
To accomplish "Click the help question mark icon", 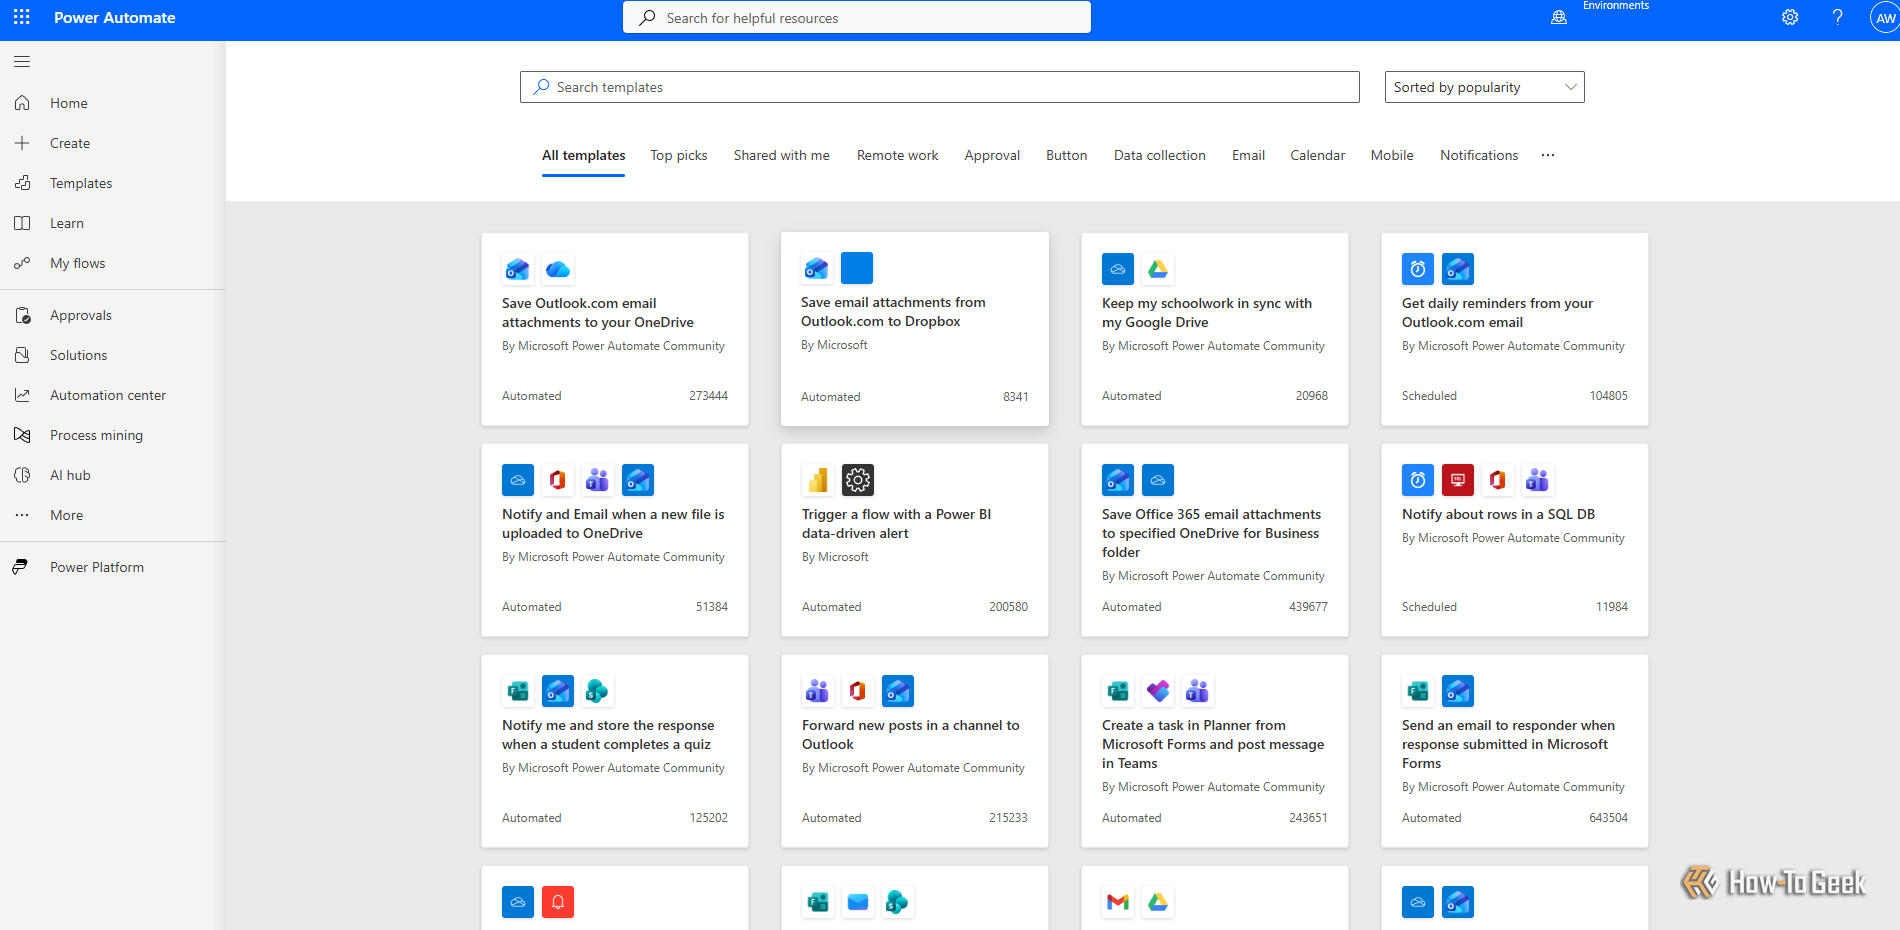I will pyautogui.click(x=1837, y=17).
